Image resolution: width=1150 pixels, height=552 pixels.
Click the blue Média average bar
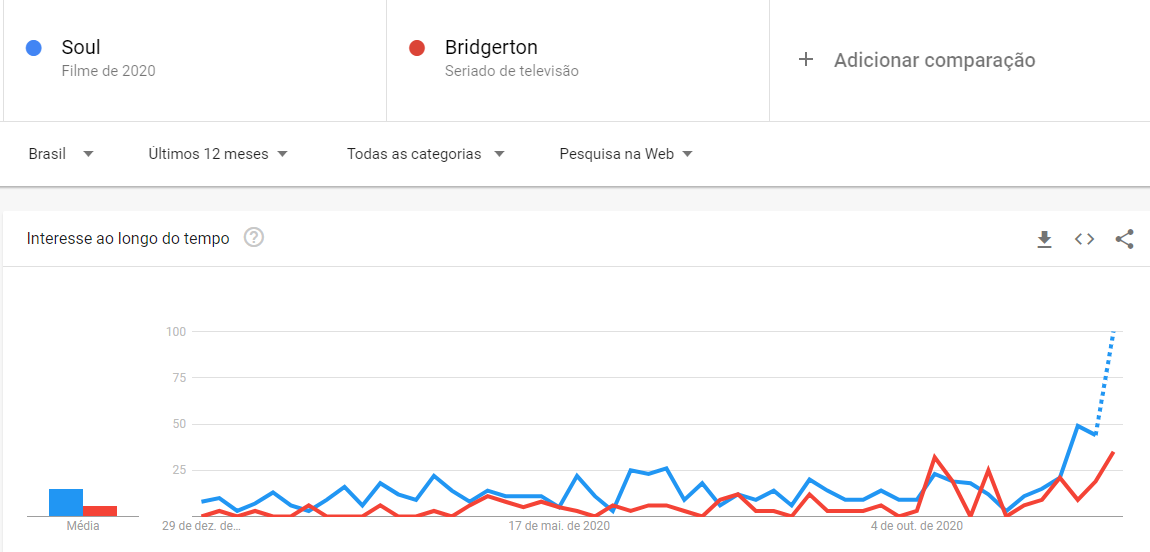[66, 502]
